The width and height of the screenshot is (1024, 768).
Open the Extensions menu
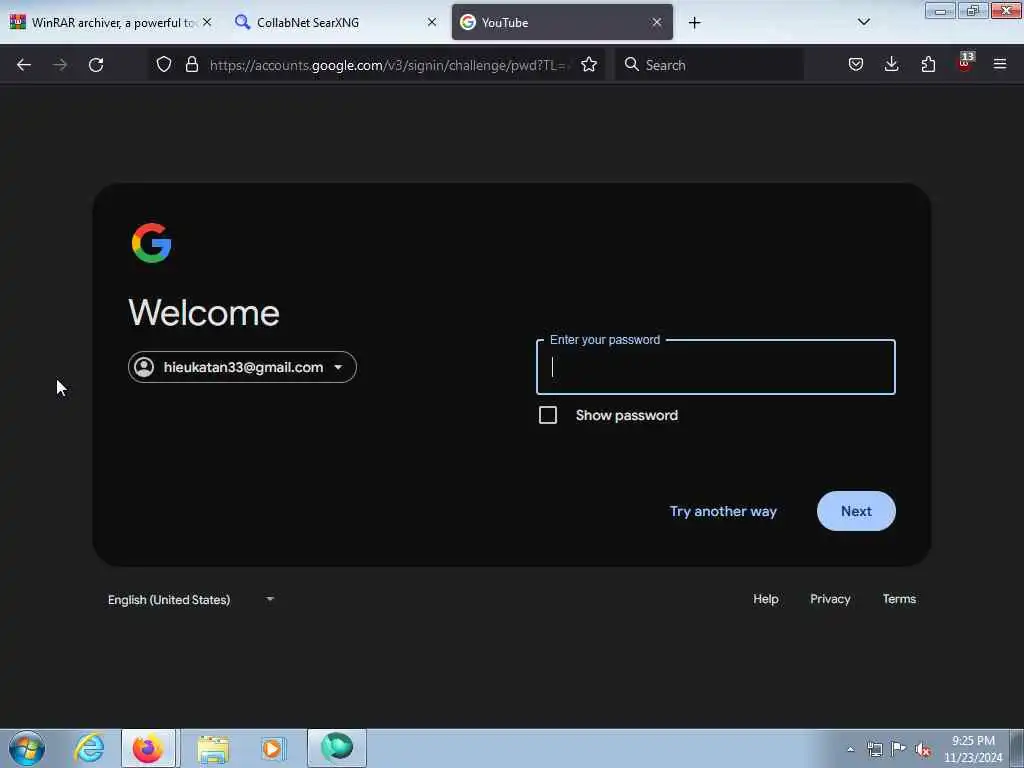coord(928,64)
